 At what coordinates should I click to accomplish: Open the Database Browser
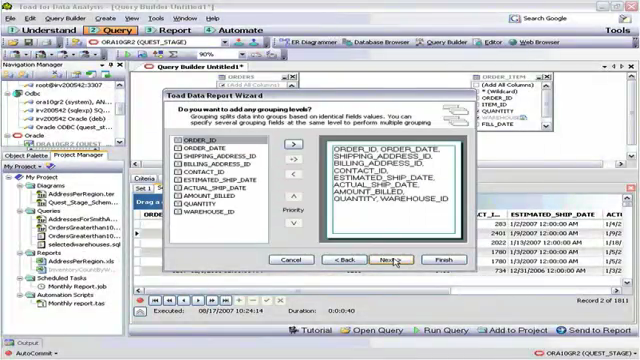(376, 42)
